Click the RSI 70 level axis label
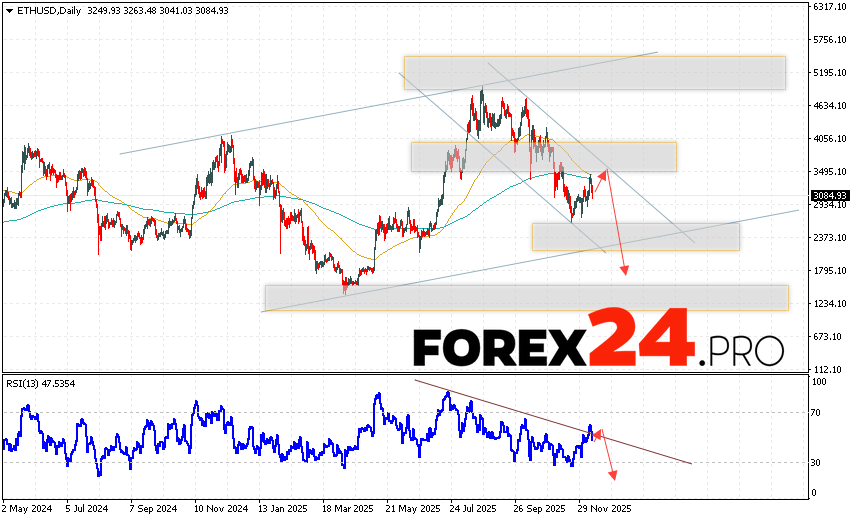This screenshot has height=520, width=854. 817,412
